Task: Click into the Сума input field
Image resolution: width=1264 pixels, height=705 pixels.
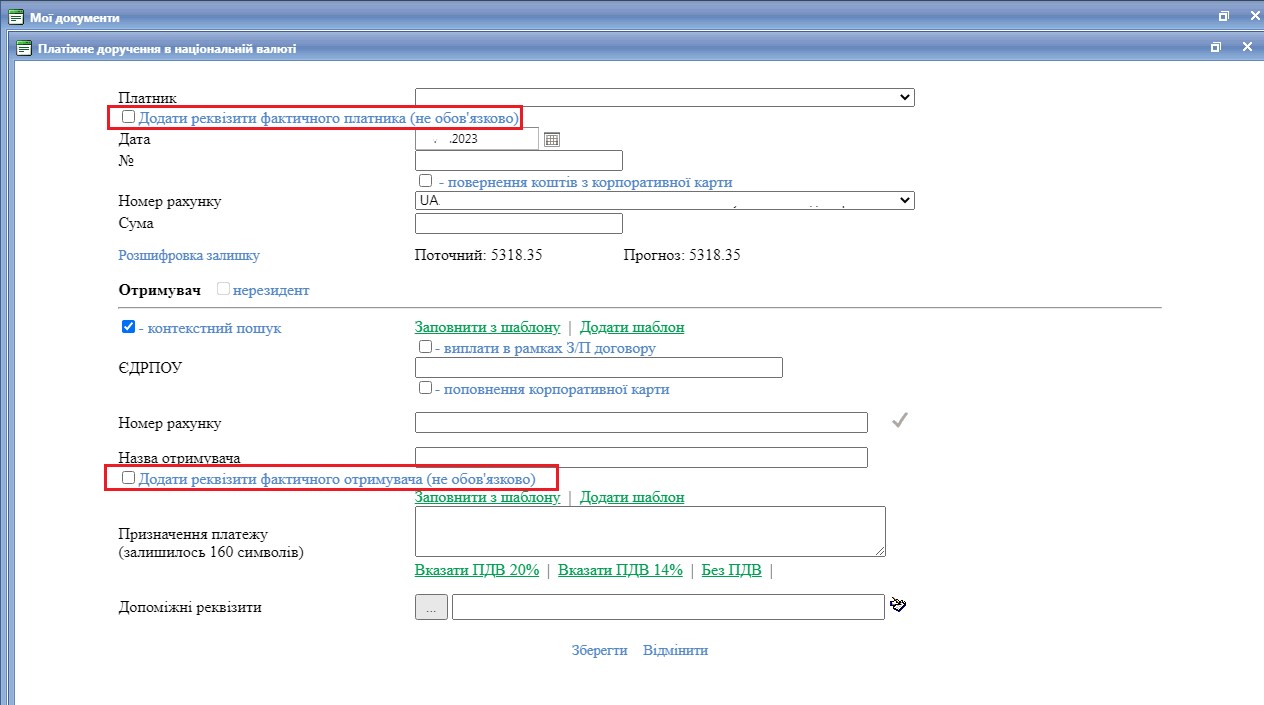Action: tap(518, 223)
